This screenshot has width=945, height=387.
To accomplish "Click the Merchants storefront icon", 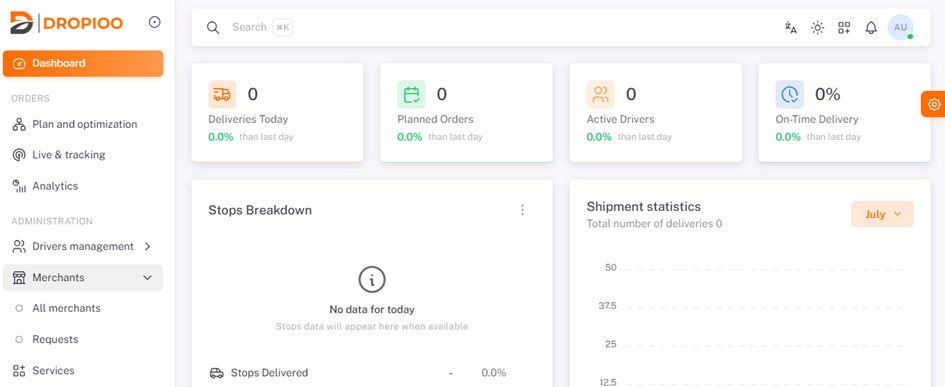I will pos(19,278).
